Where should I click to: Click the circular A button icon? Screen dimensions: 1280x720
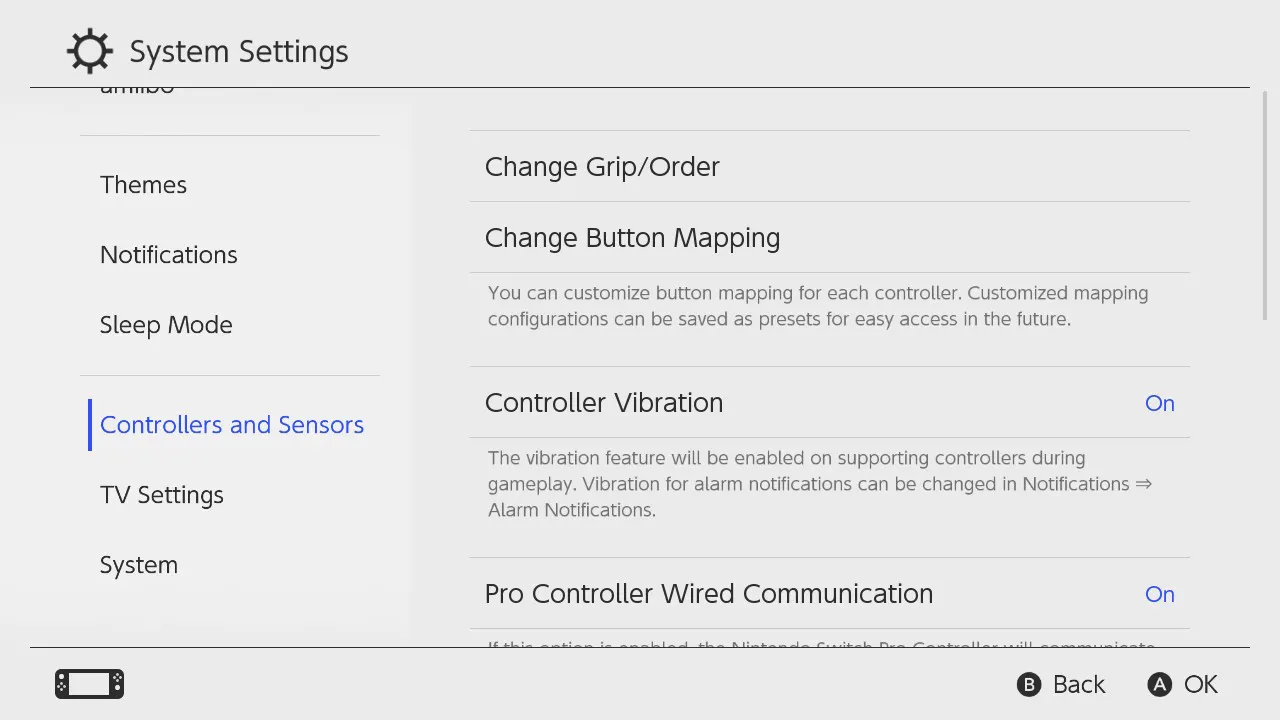tap(1159, 684)
